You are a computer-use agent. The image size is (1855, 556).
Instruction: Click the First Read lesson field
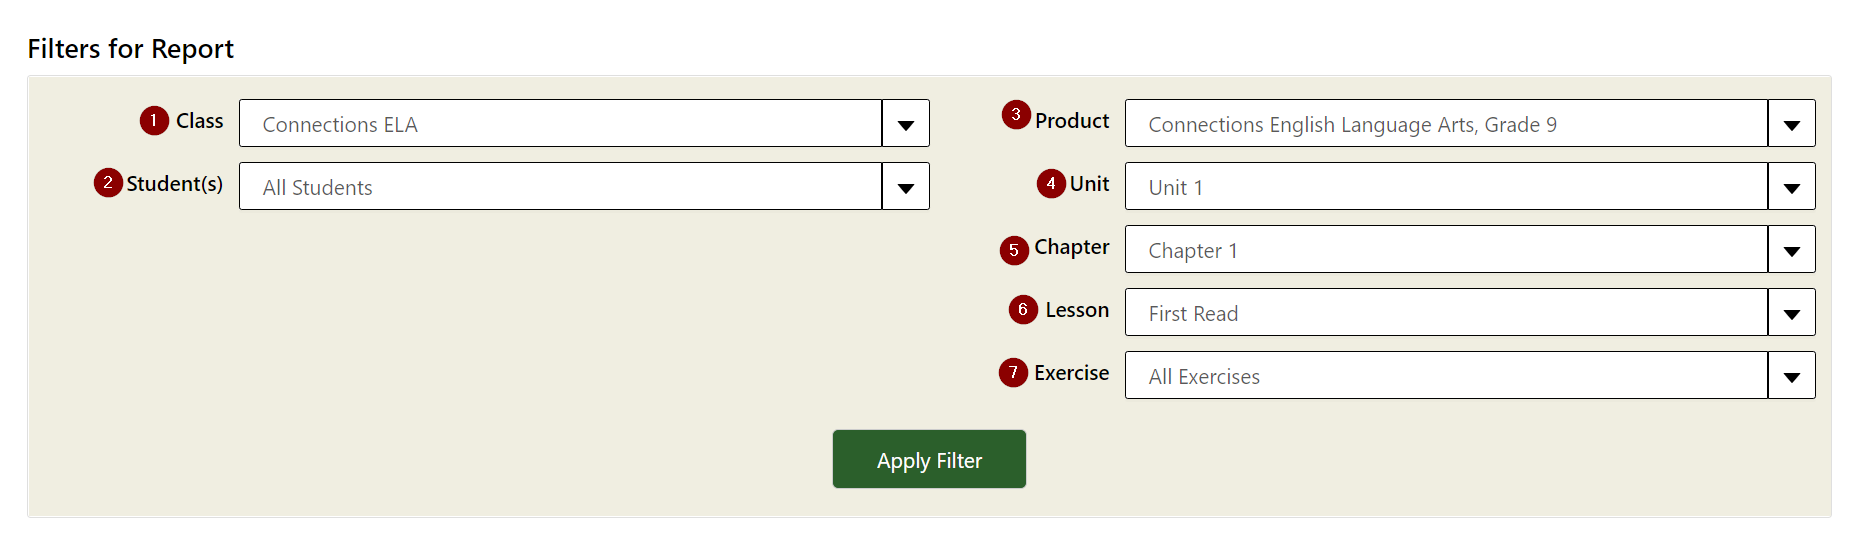point(1445,313)
